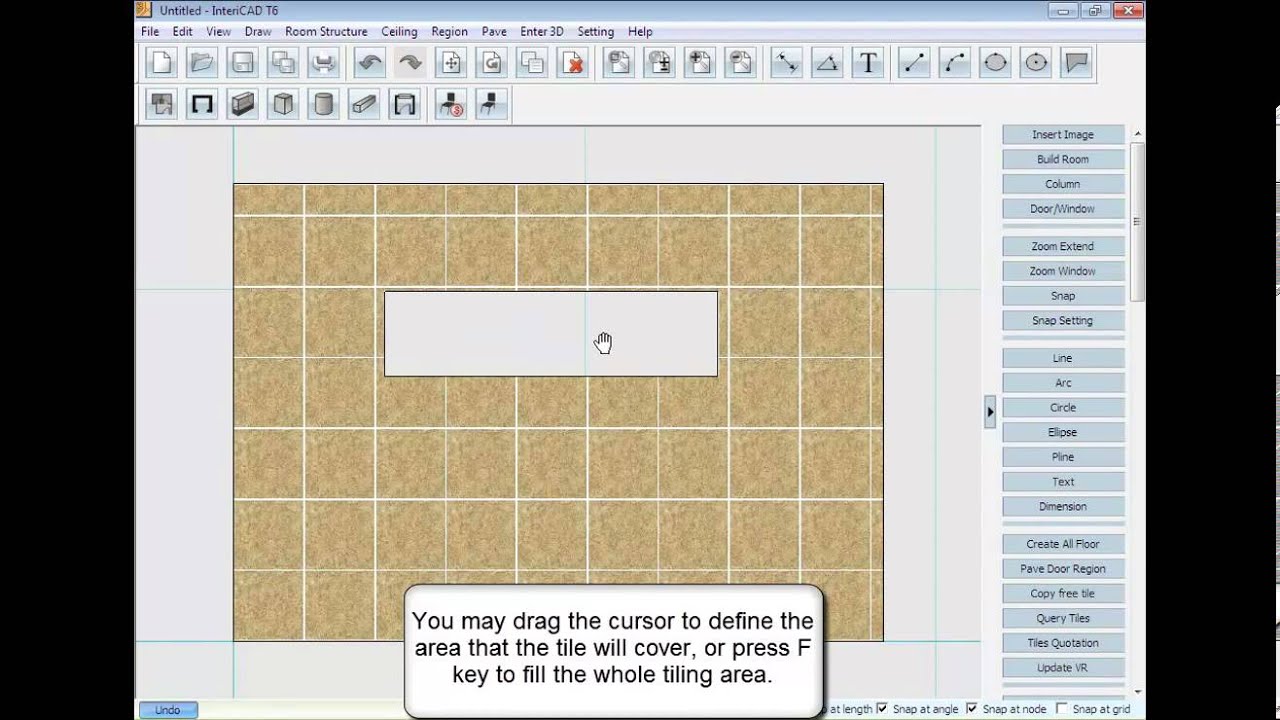Click the Delete red X icon
This screenshot has height=720, width=1280.
click(573, 63)
